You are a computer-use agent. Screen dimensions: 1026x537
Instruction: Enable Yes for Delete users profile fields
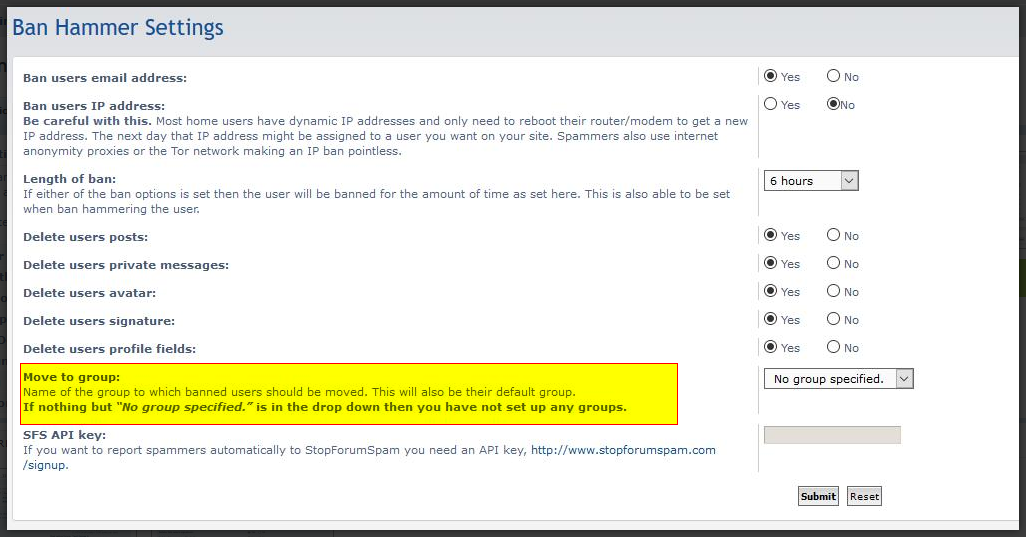(771, 347)
